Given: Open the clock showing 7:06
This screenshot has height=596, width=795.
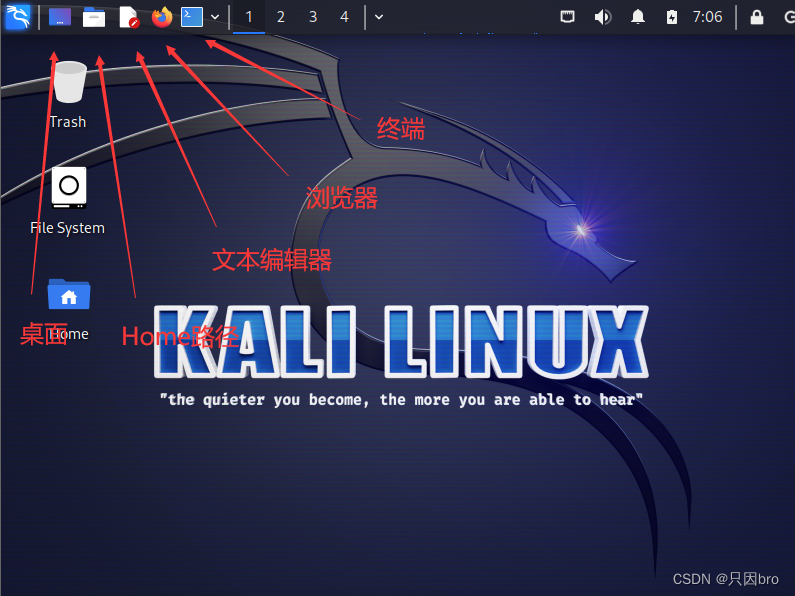Looking at the screenshot, I should [x=707, y=17].
